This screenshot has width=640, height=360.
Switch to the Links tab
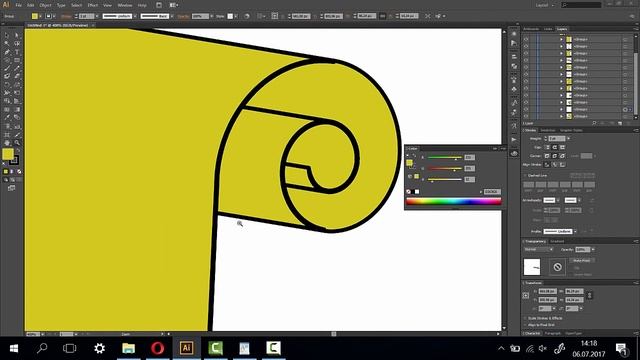tap(548, 29)
